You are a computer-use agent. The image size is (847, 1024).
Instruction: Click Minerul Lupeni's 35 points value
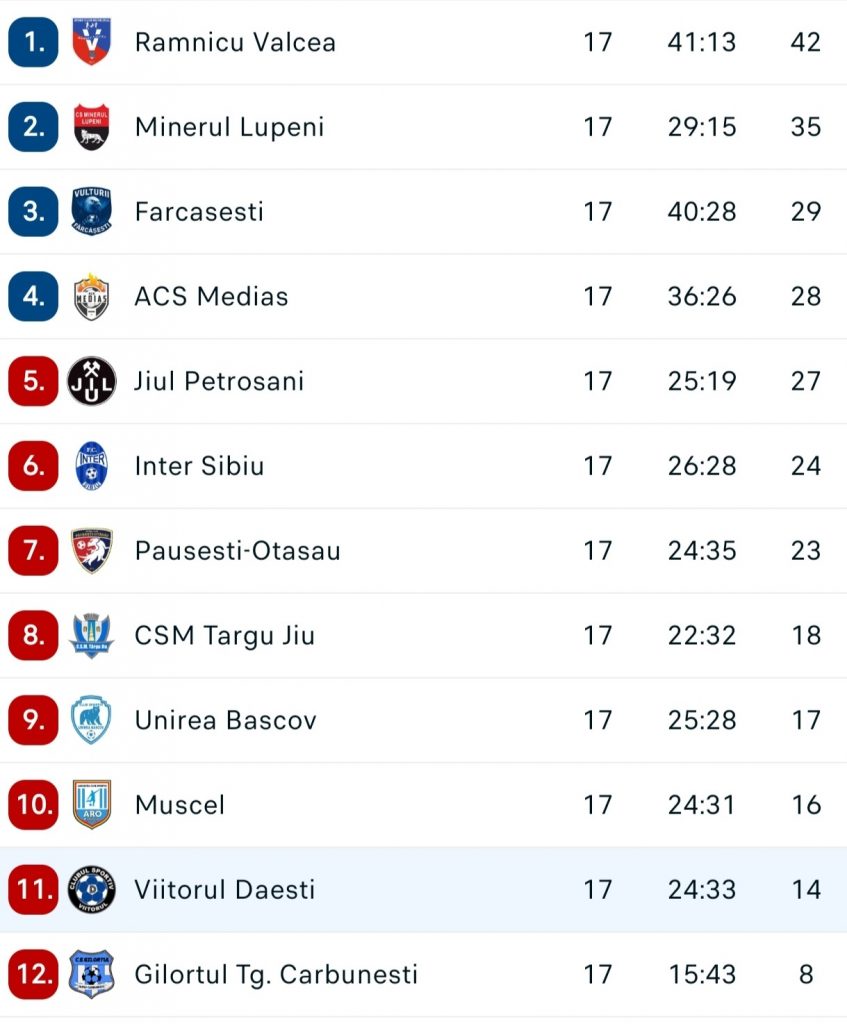806,127
